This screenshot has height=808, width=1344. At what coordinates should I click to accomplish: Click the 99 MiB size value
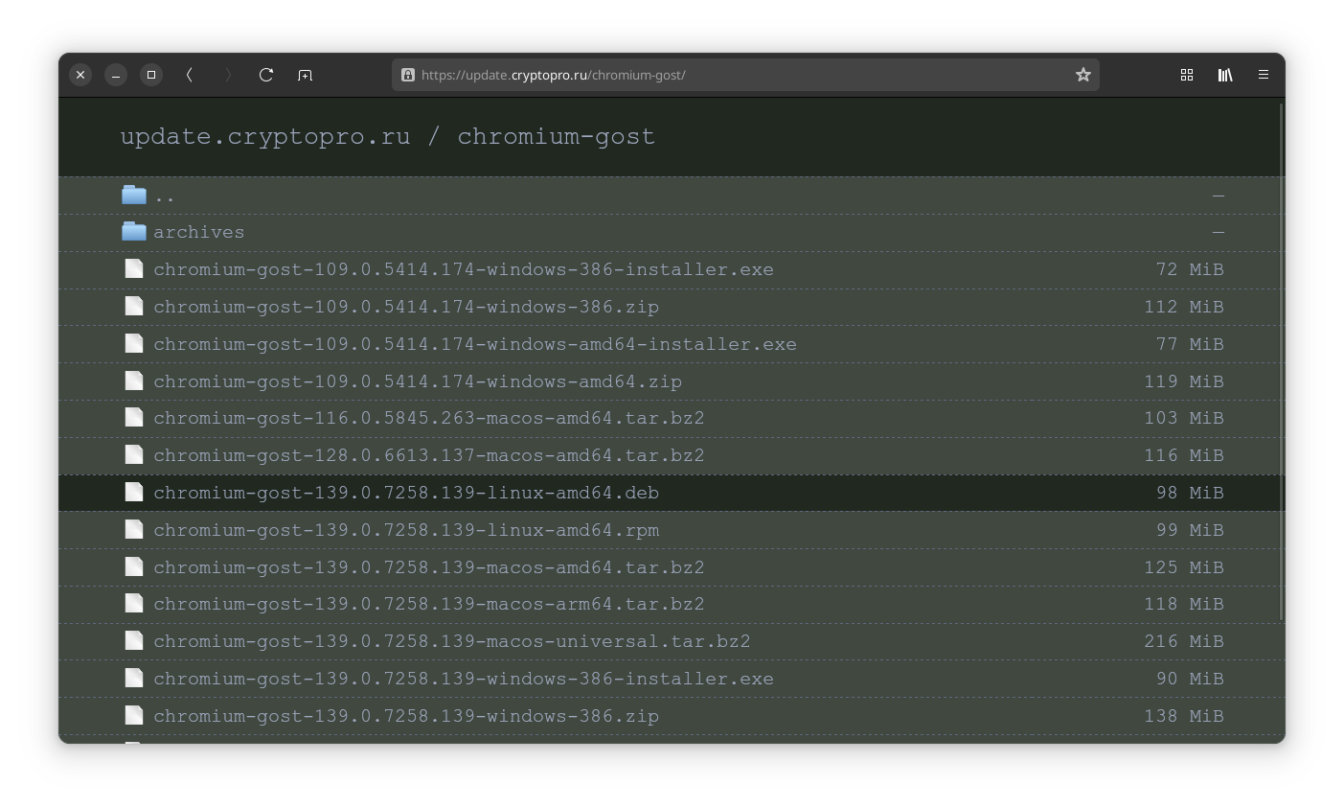point(1190,530)
